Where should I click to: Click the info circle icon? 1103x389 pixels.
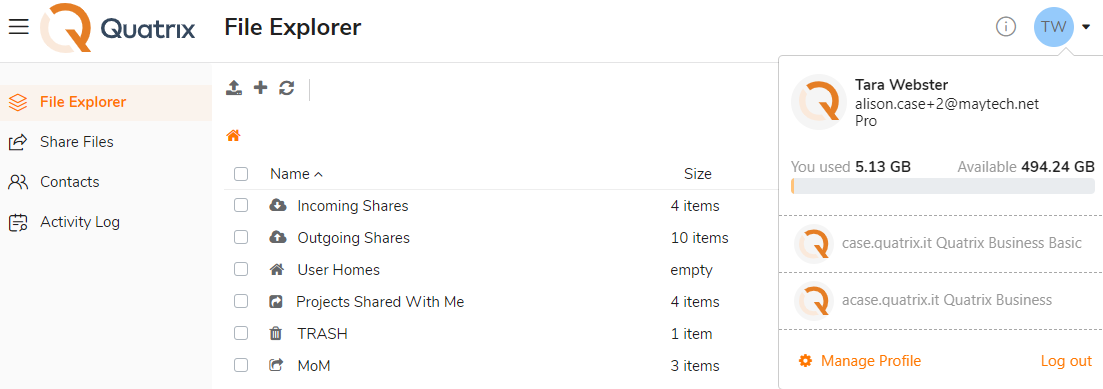tap(1006, 27)
